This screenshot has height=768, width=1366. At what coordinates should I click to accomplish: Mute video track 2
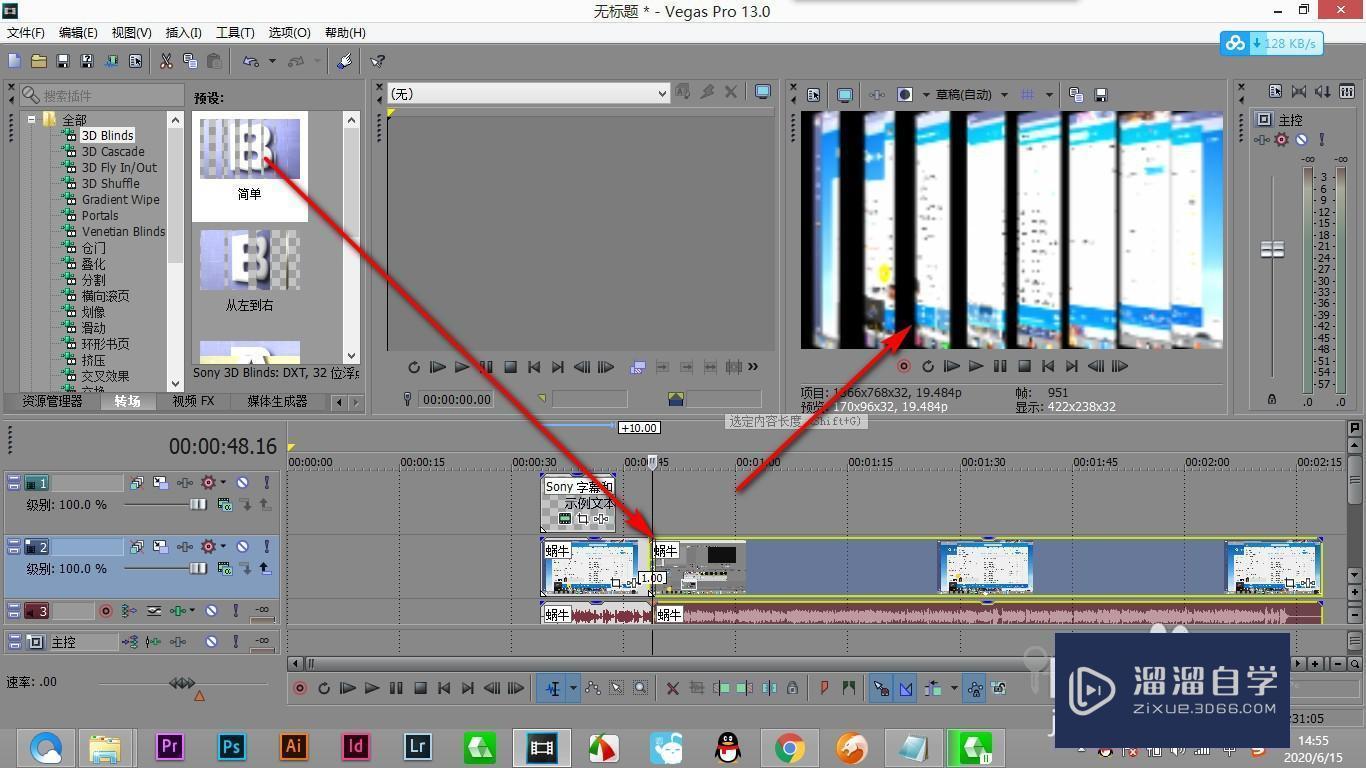[242, 547]
